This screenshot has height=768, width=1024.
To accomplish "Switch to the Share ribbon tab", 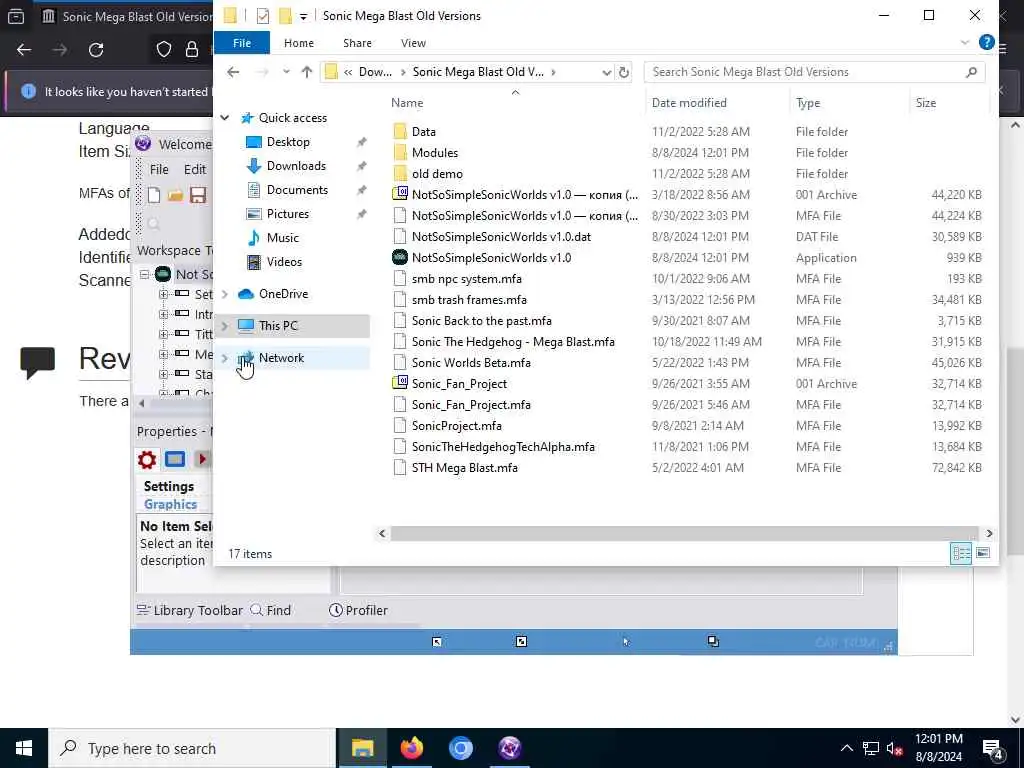I will click(x=357, y=43).
